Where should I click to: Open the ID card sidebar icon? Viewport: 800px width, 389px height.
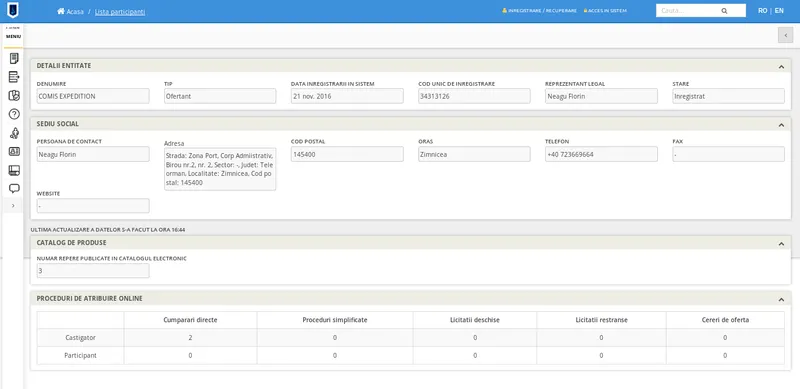[14, 152]
